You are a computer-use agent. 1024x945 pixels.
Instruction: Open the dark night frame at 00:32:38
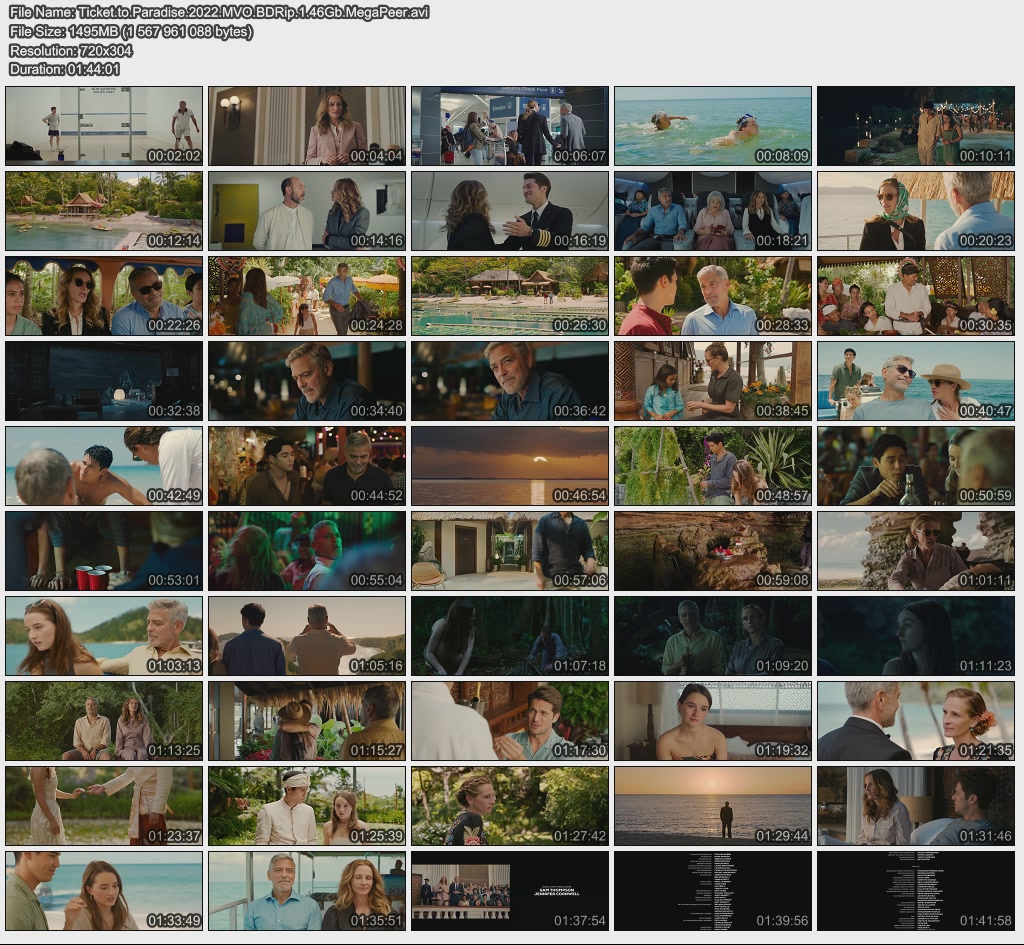pos(104,381)
